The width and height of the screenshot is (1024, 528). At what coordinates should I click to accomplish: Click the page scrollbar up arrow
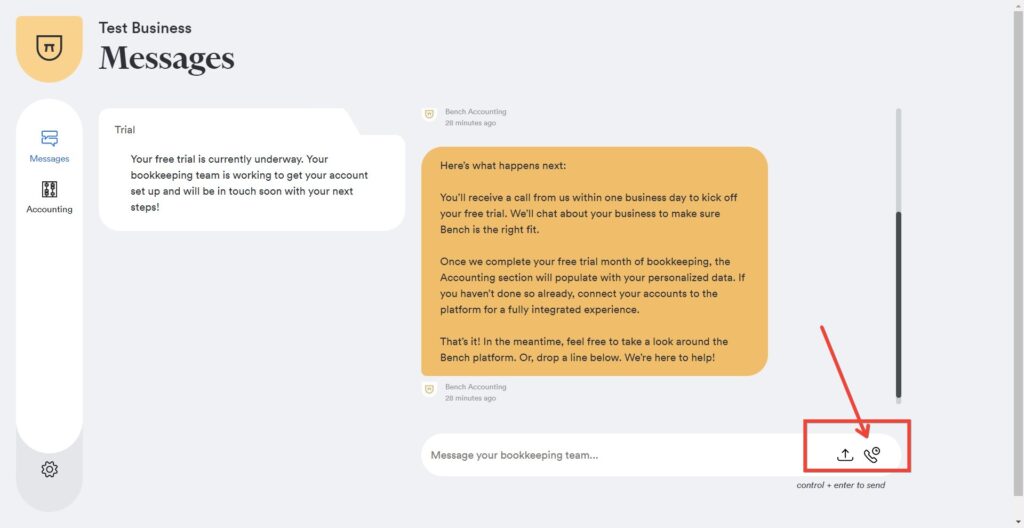tap(1017, 5)
